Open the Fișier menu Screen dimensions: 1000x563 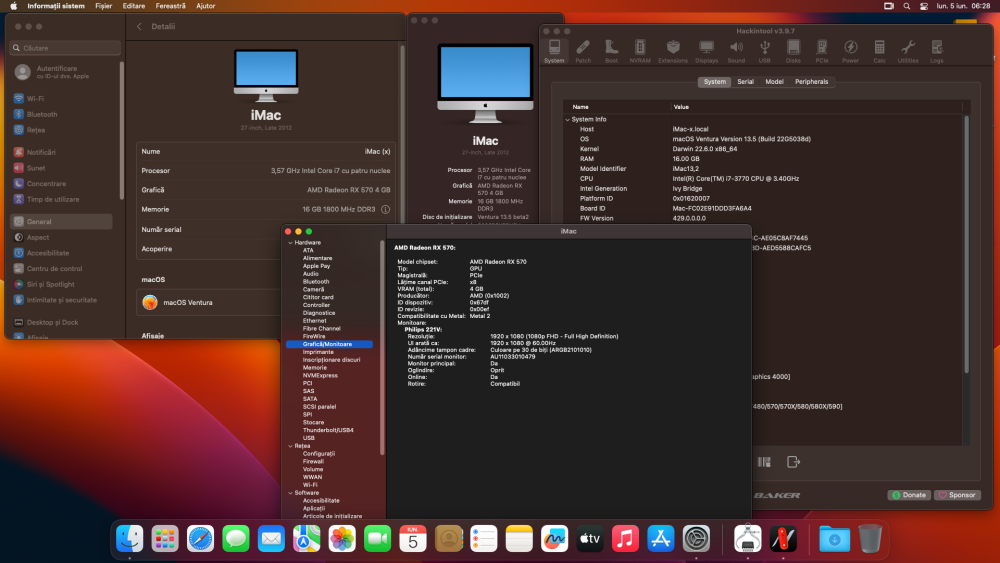[x=103, y=6]
